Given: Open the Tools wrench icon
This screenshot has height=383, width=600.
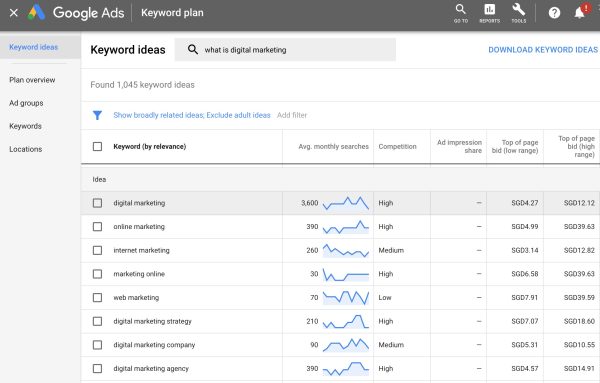Looking at the screenshot, I should tap(518, 13).
